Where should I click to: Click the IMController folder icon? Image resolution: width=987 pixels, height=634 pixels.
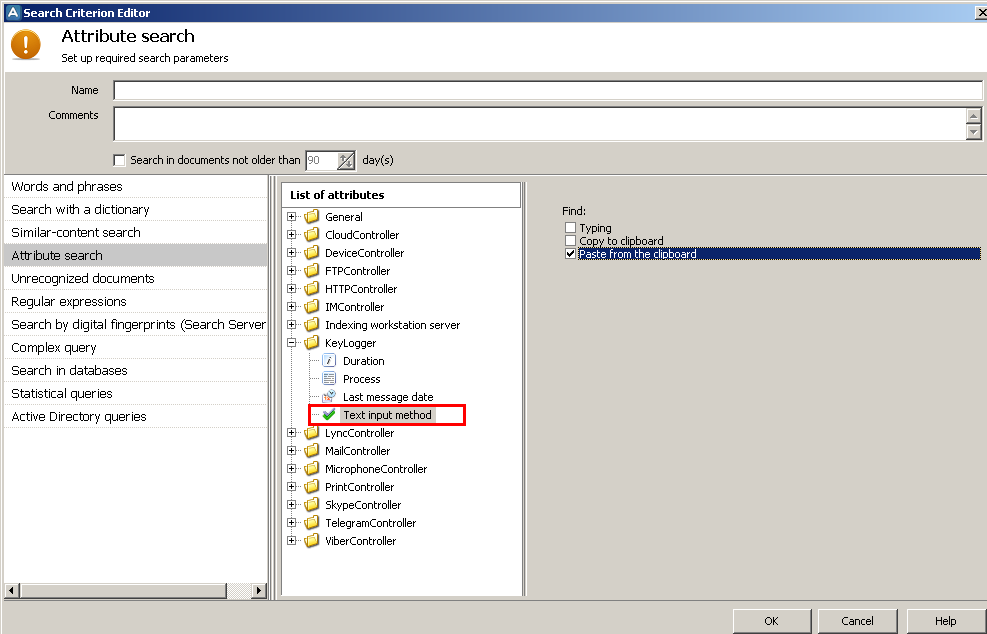pyautogui.click(x=312, y=307)
